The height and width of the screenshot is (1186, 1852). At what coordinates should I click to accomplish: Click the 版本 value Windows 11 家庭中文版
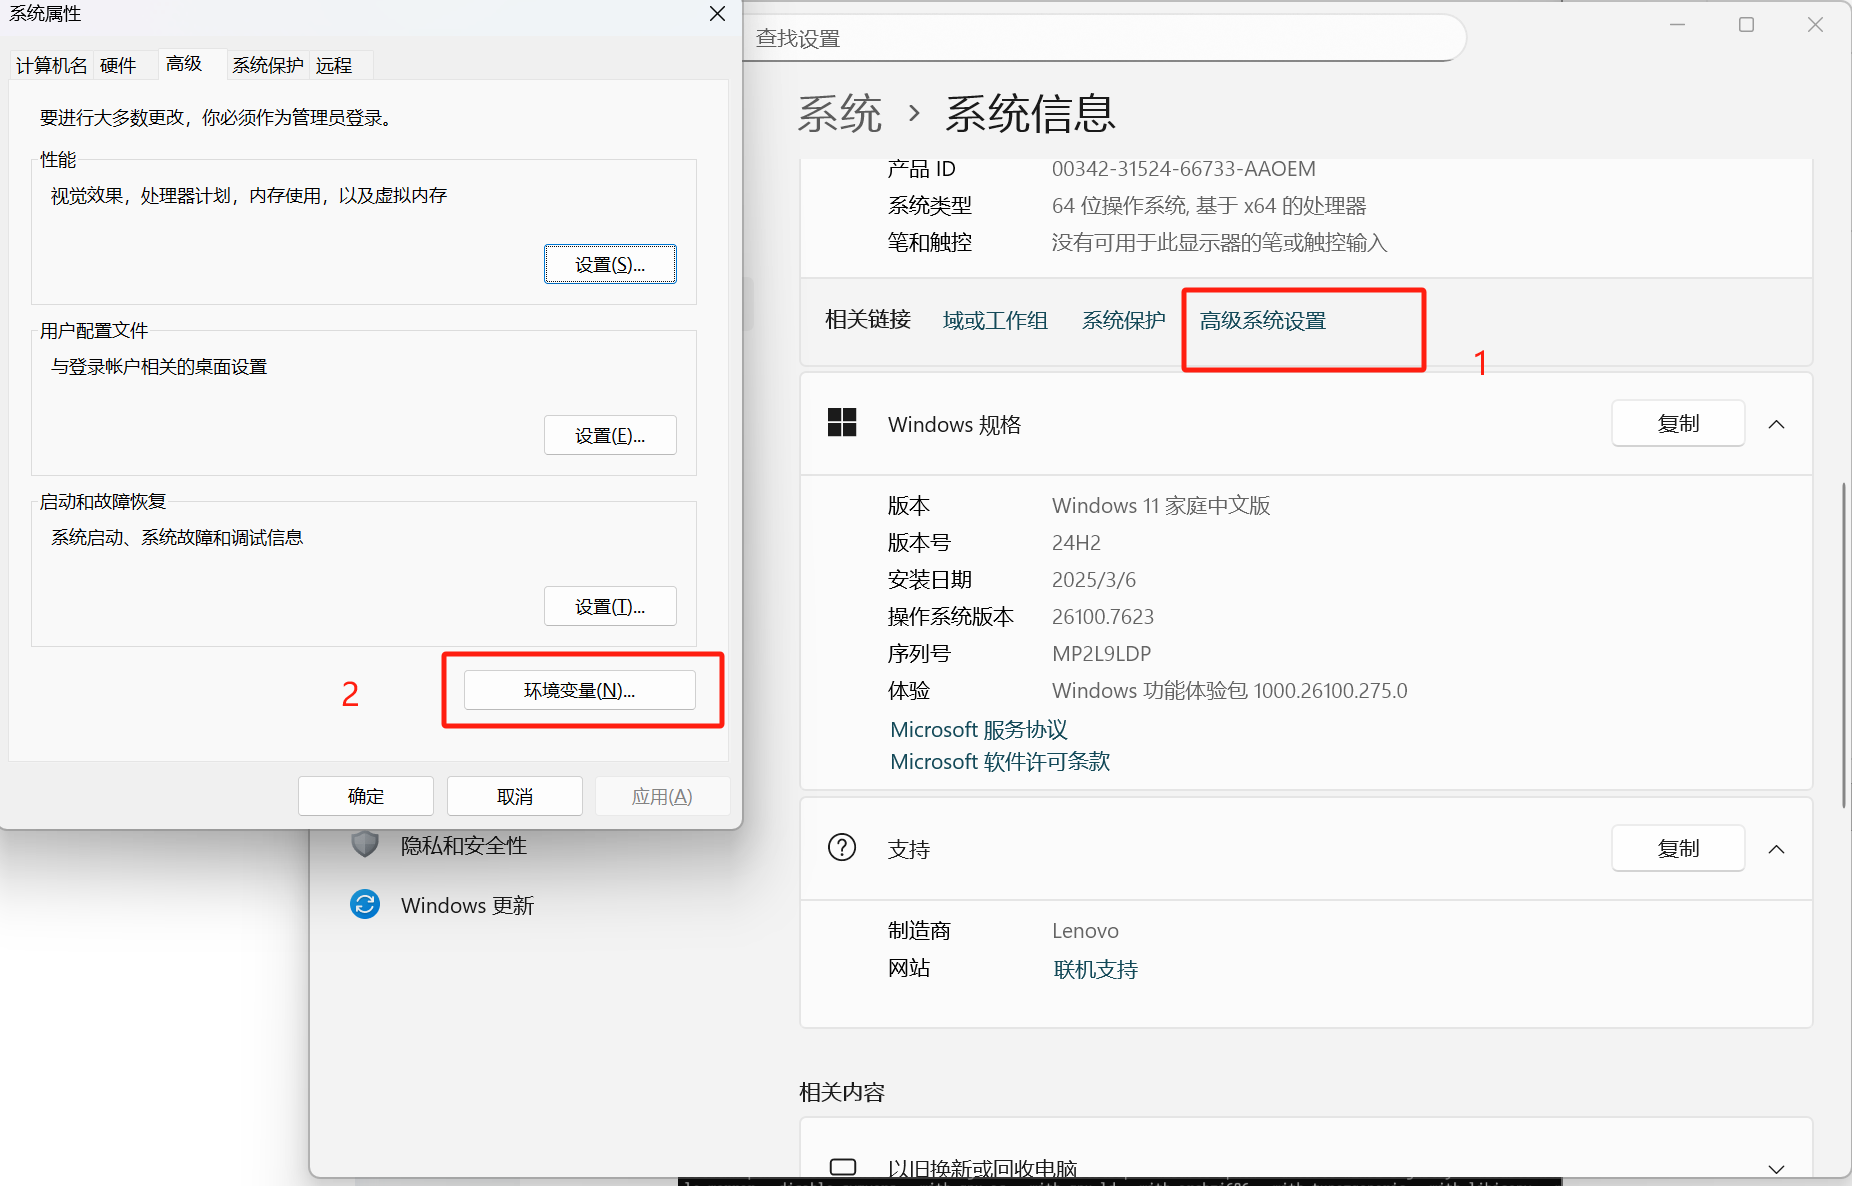1161,505
